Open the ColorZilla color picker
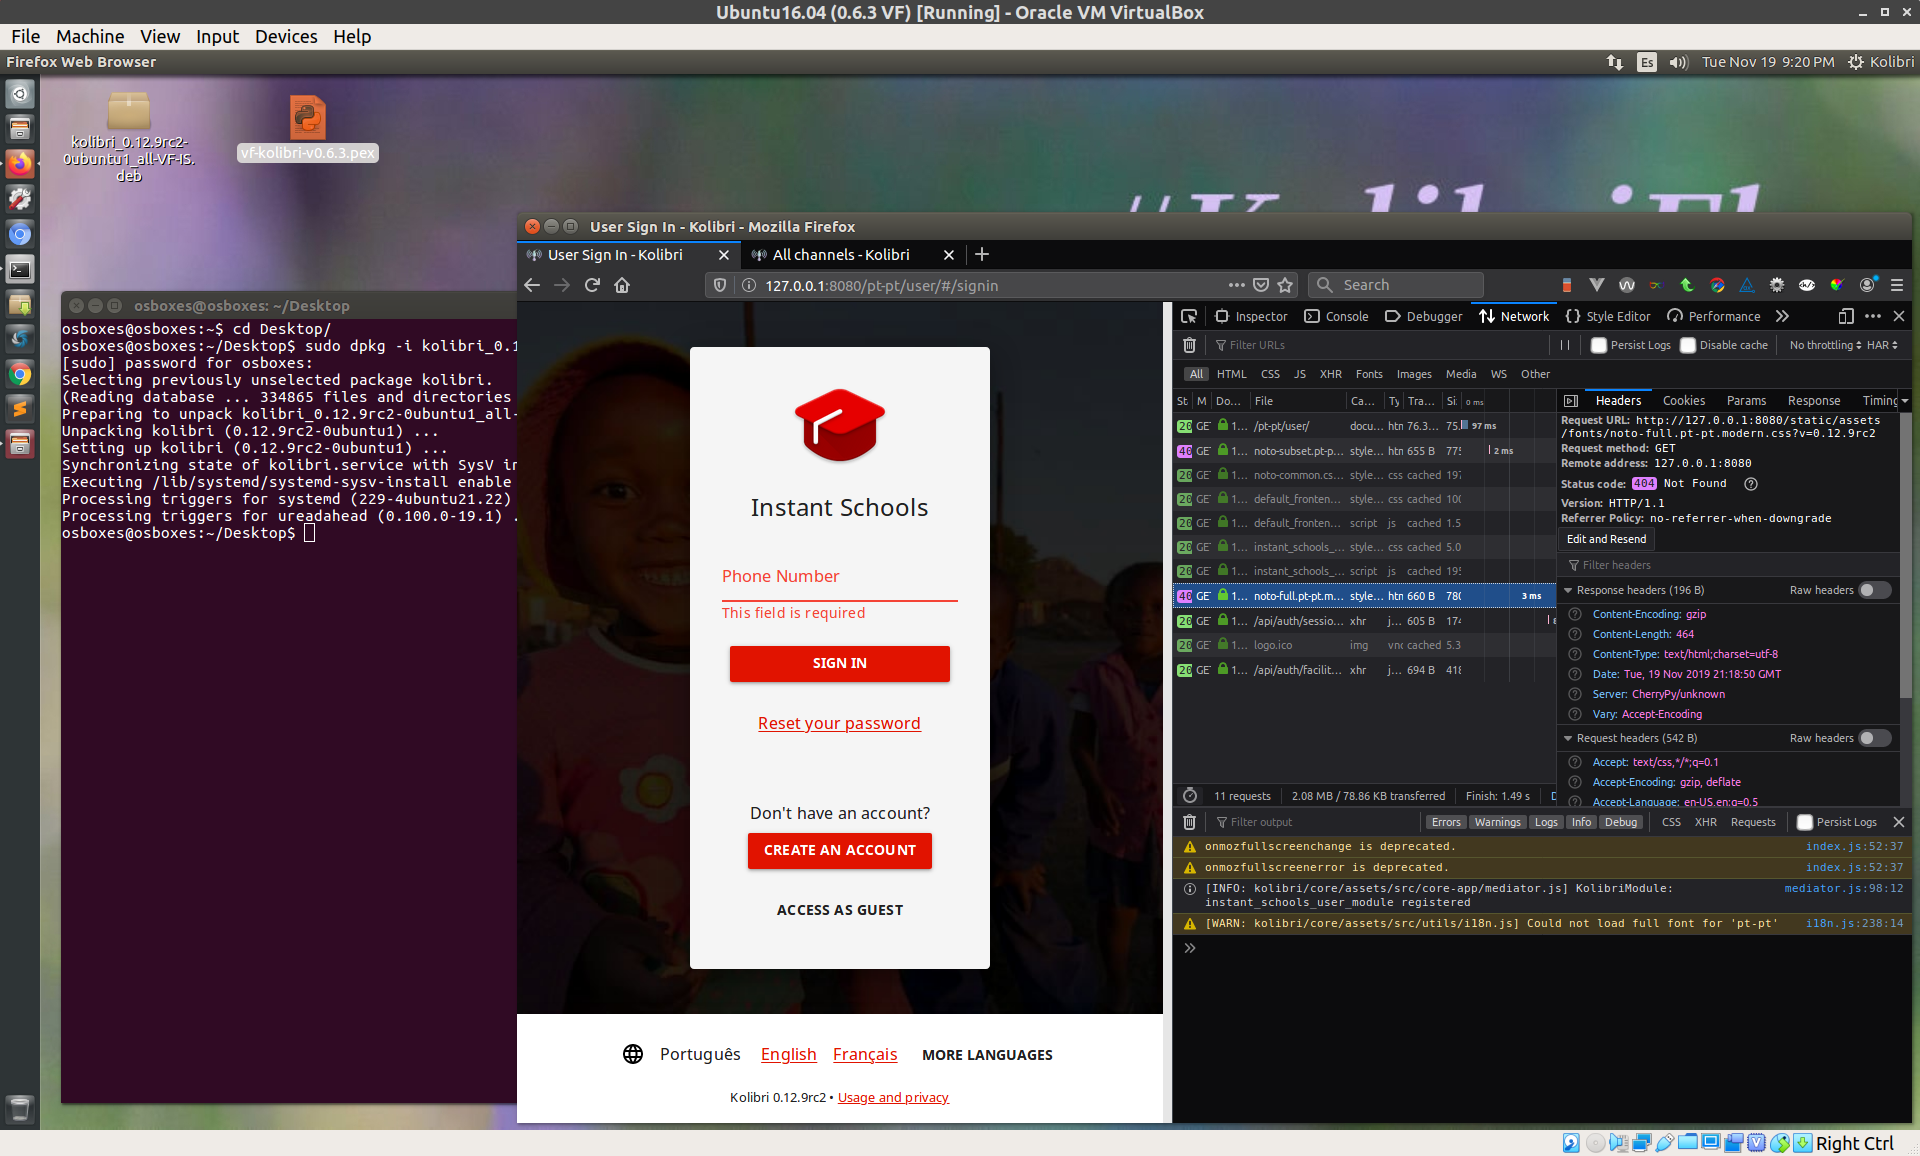Viewport: 1920px width, 1156px height. tap(1837, 286)
